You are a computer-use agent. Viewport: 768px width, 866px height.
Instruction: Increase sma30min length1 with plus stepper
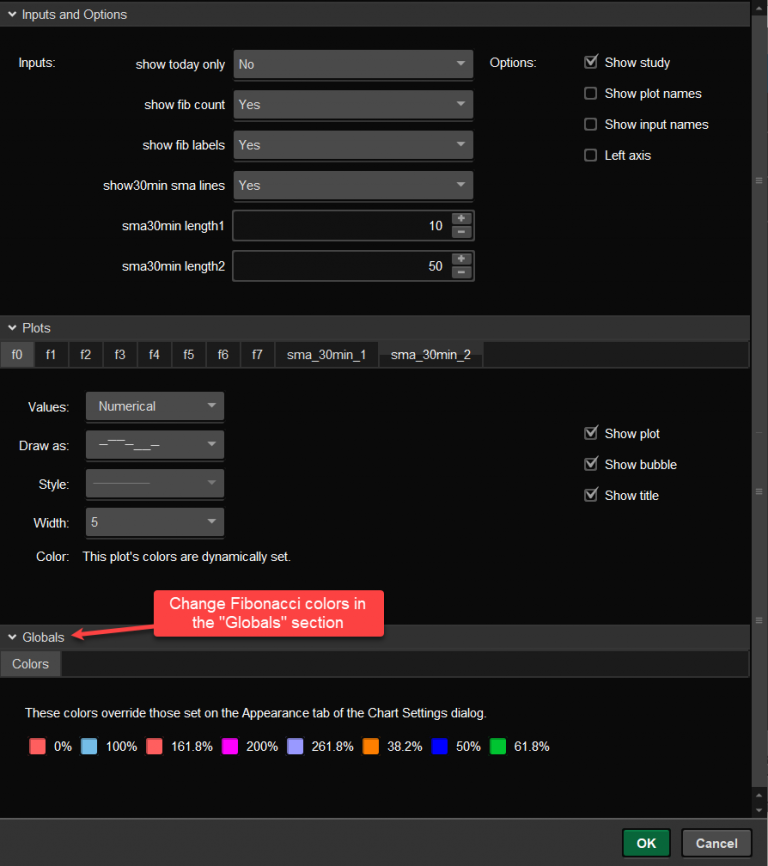[x=461, y=219]
